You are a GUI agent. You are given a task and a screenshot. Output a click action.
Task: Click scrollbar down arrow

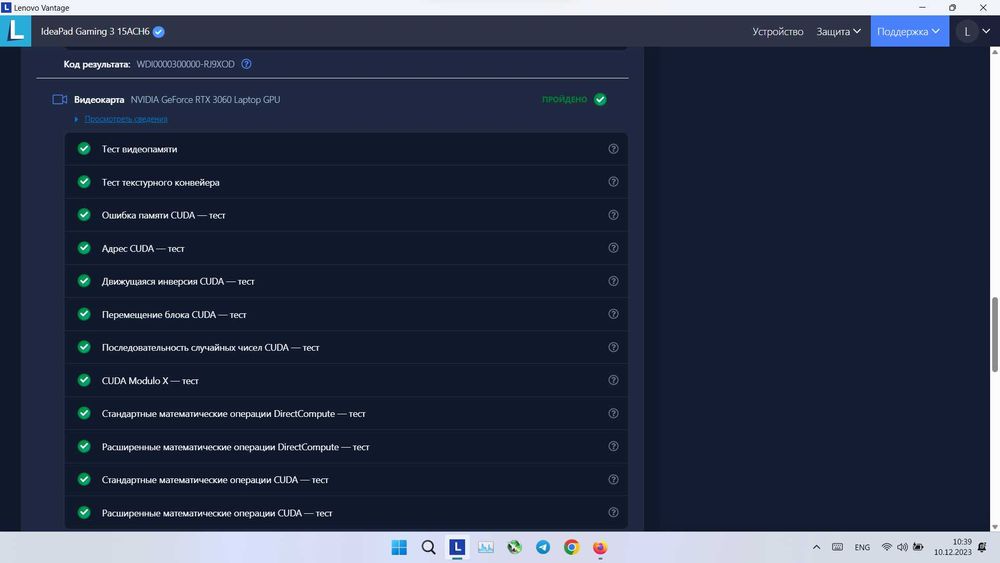pyautogui.click(x=994, y=527)
